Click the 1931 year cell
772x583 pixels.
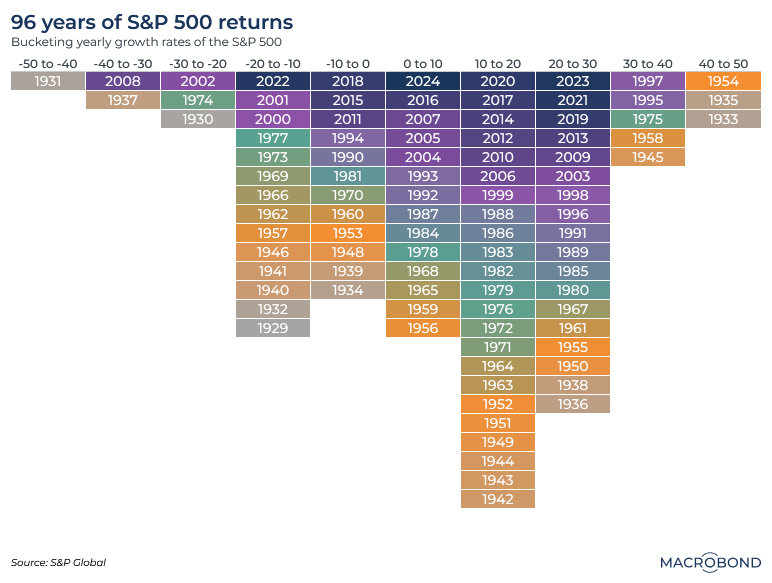[x=48, y=82]
